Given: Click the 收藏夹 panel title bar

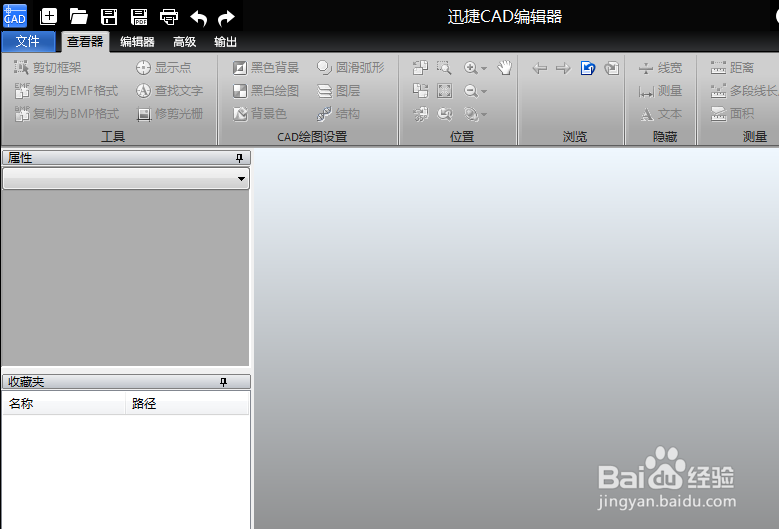Looking at the screenshot, I should tap(126, 381).
